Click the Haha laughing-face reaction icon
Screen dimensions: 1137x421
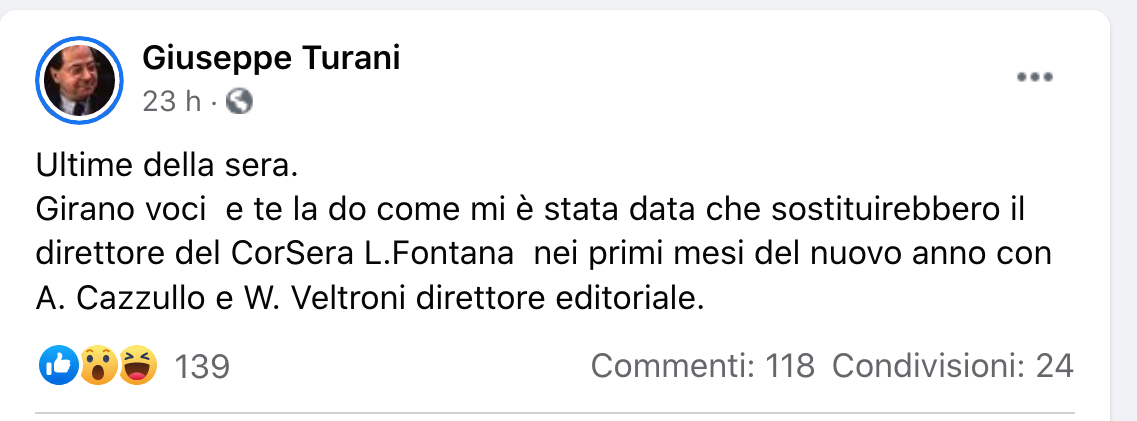tap(135, 367)
